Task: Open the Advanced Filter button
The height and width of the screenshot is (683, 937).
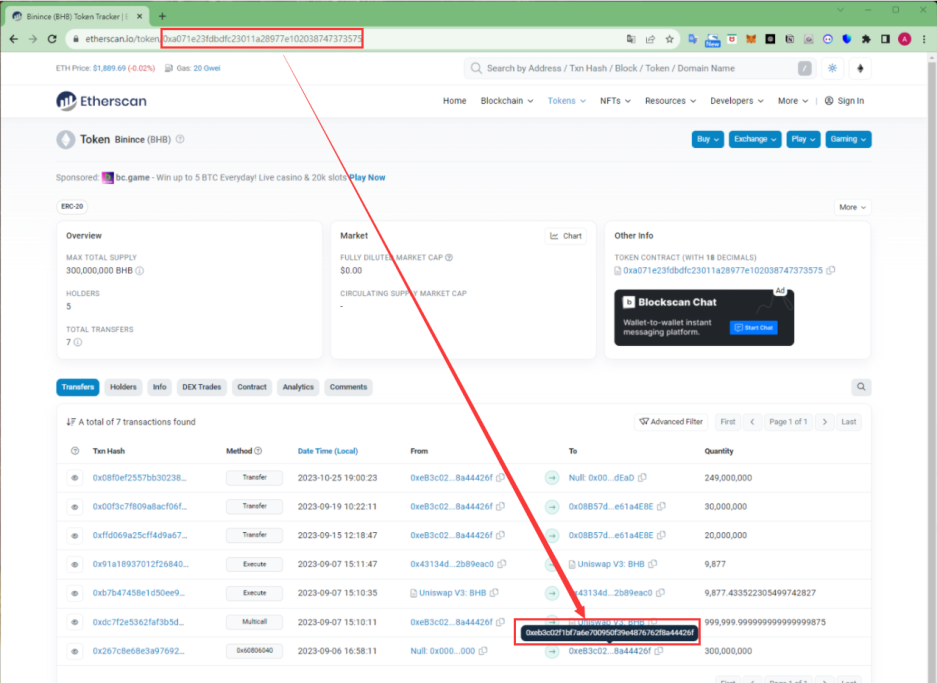Action: [x=670, y=422]
